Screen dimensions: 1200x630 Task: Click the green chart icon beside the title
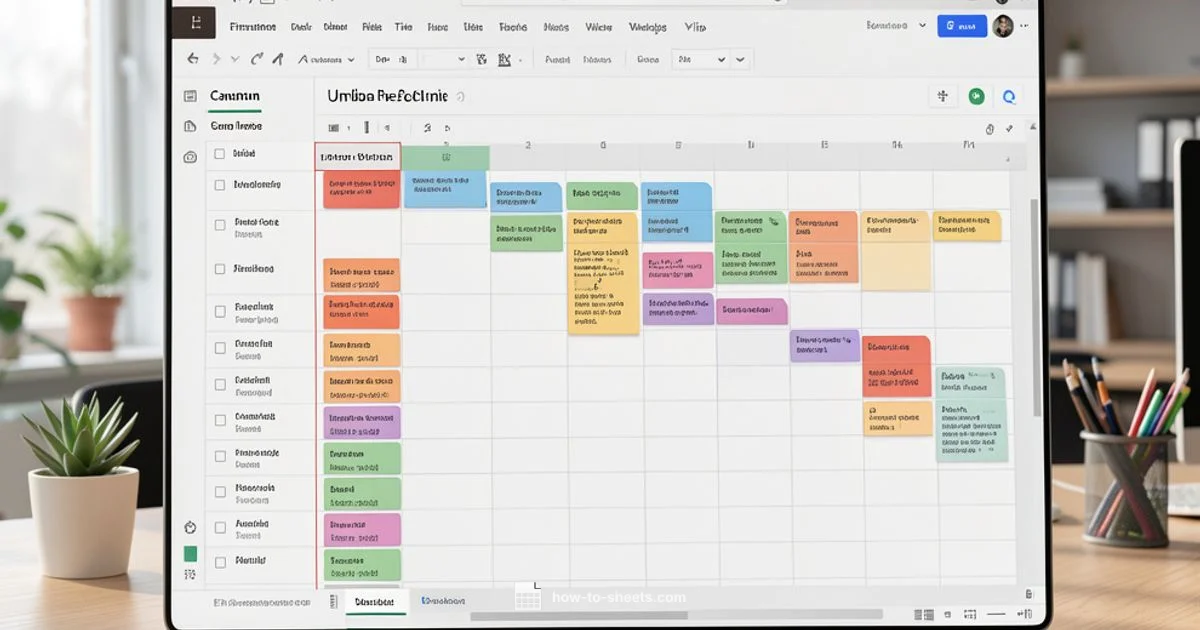[x=976, y=96]
